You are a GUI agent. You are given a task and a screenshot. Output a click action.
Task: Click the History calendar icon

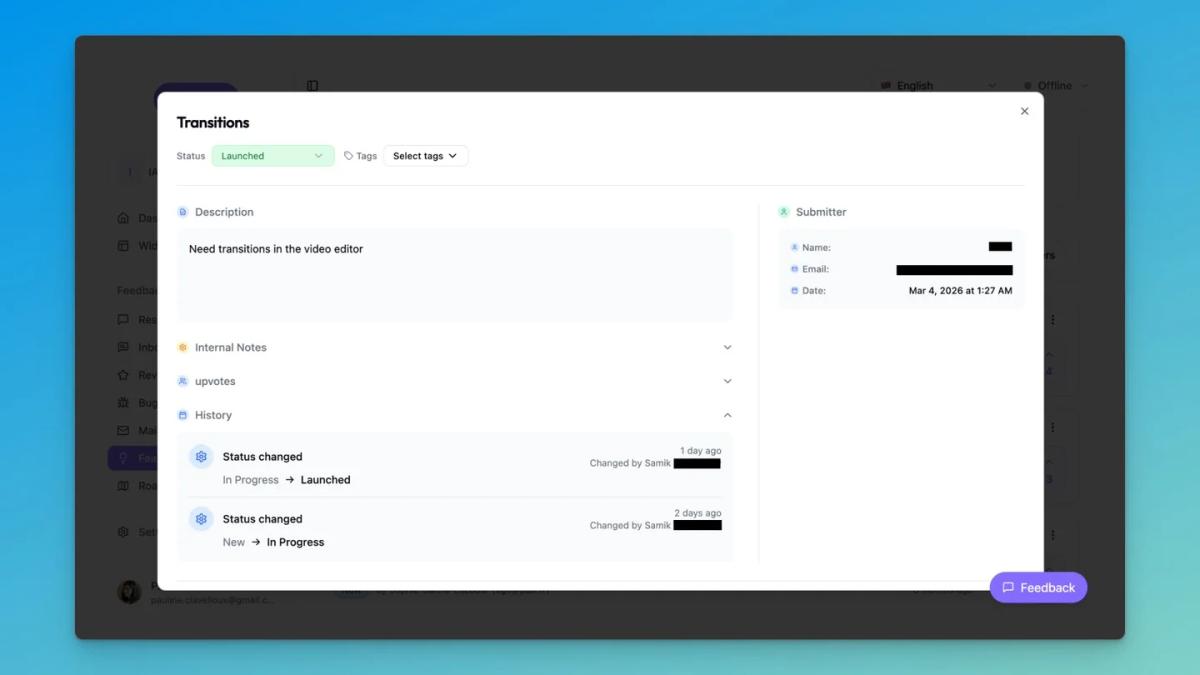tap(183, 415)
